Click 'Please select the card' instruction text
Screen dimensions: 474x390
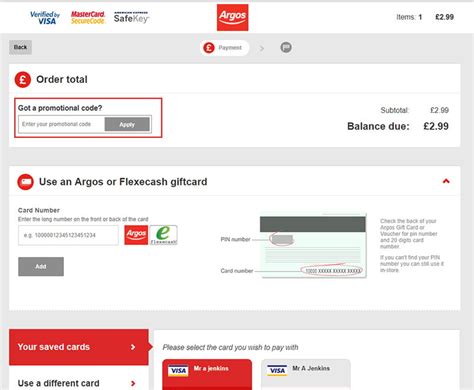(230, 347)
